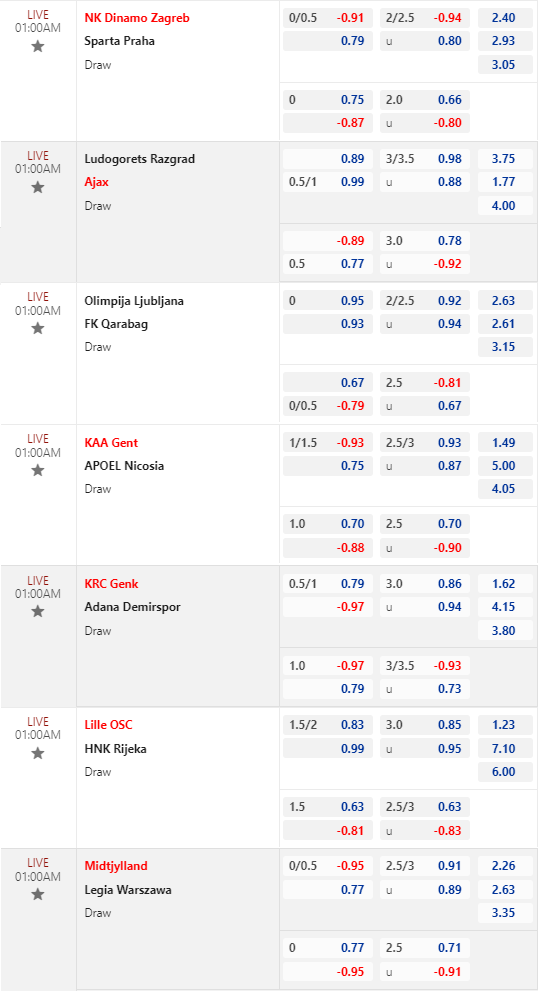Viewport: 538px width, 991px height.
Task: Pick under 3.0 at 0.95 in Lille match
Action: [x=425, y=749]
